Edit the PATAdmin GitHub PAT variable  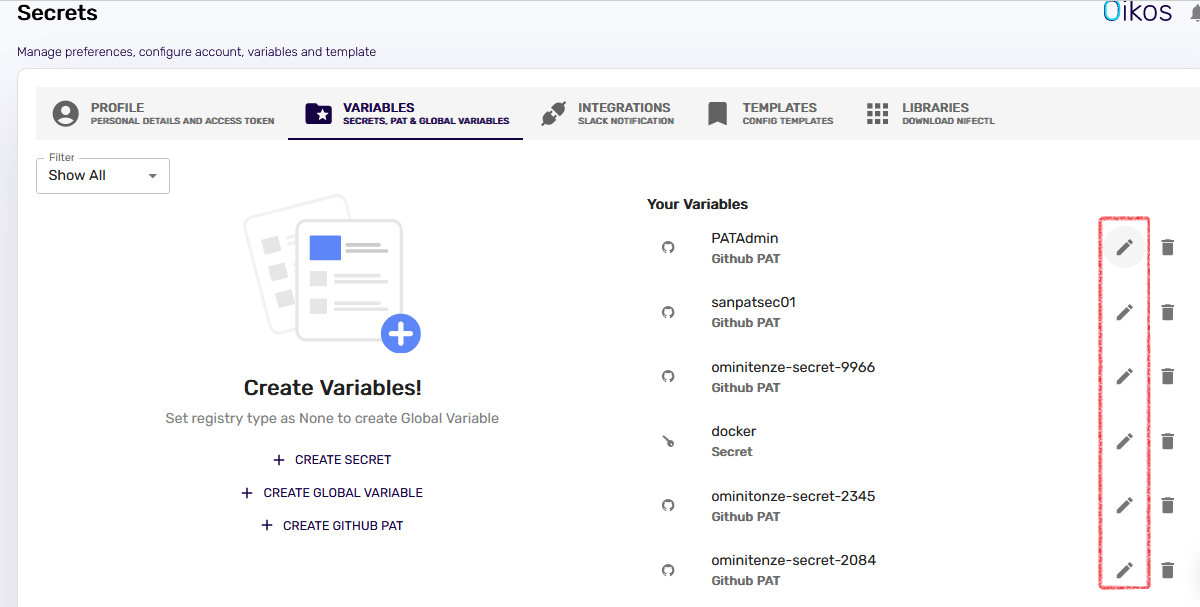[x=1124, y=246]
